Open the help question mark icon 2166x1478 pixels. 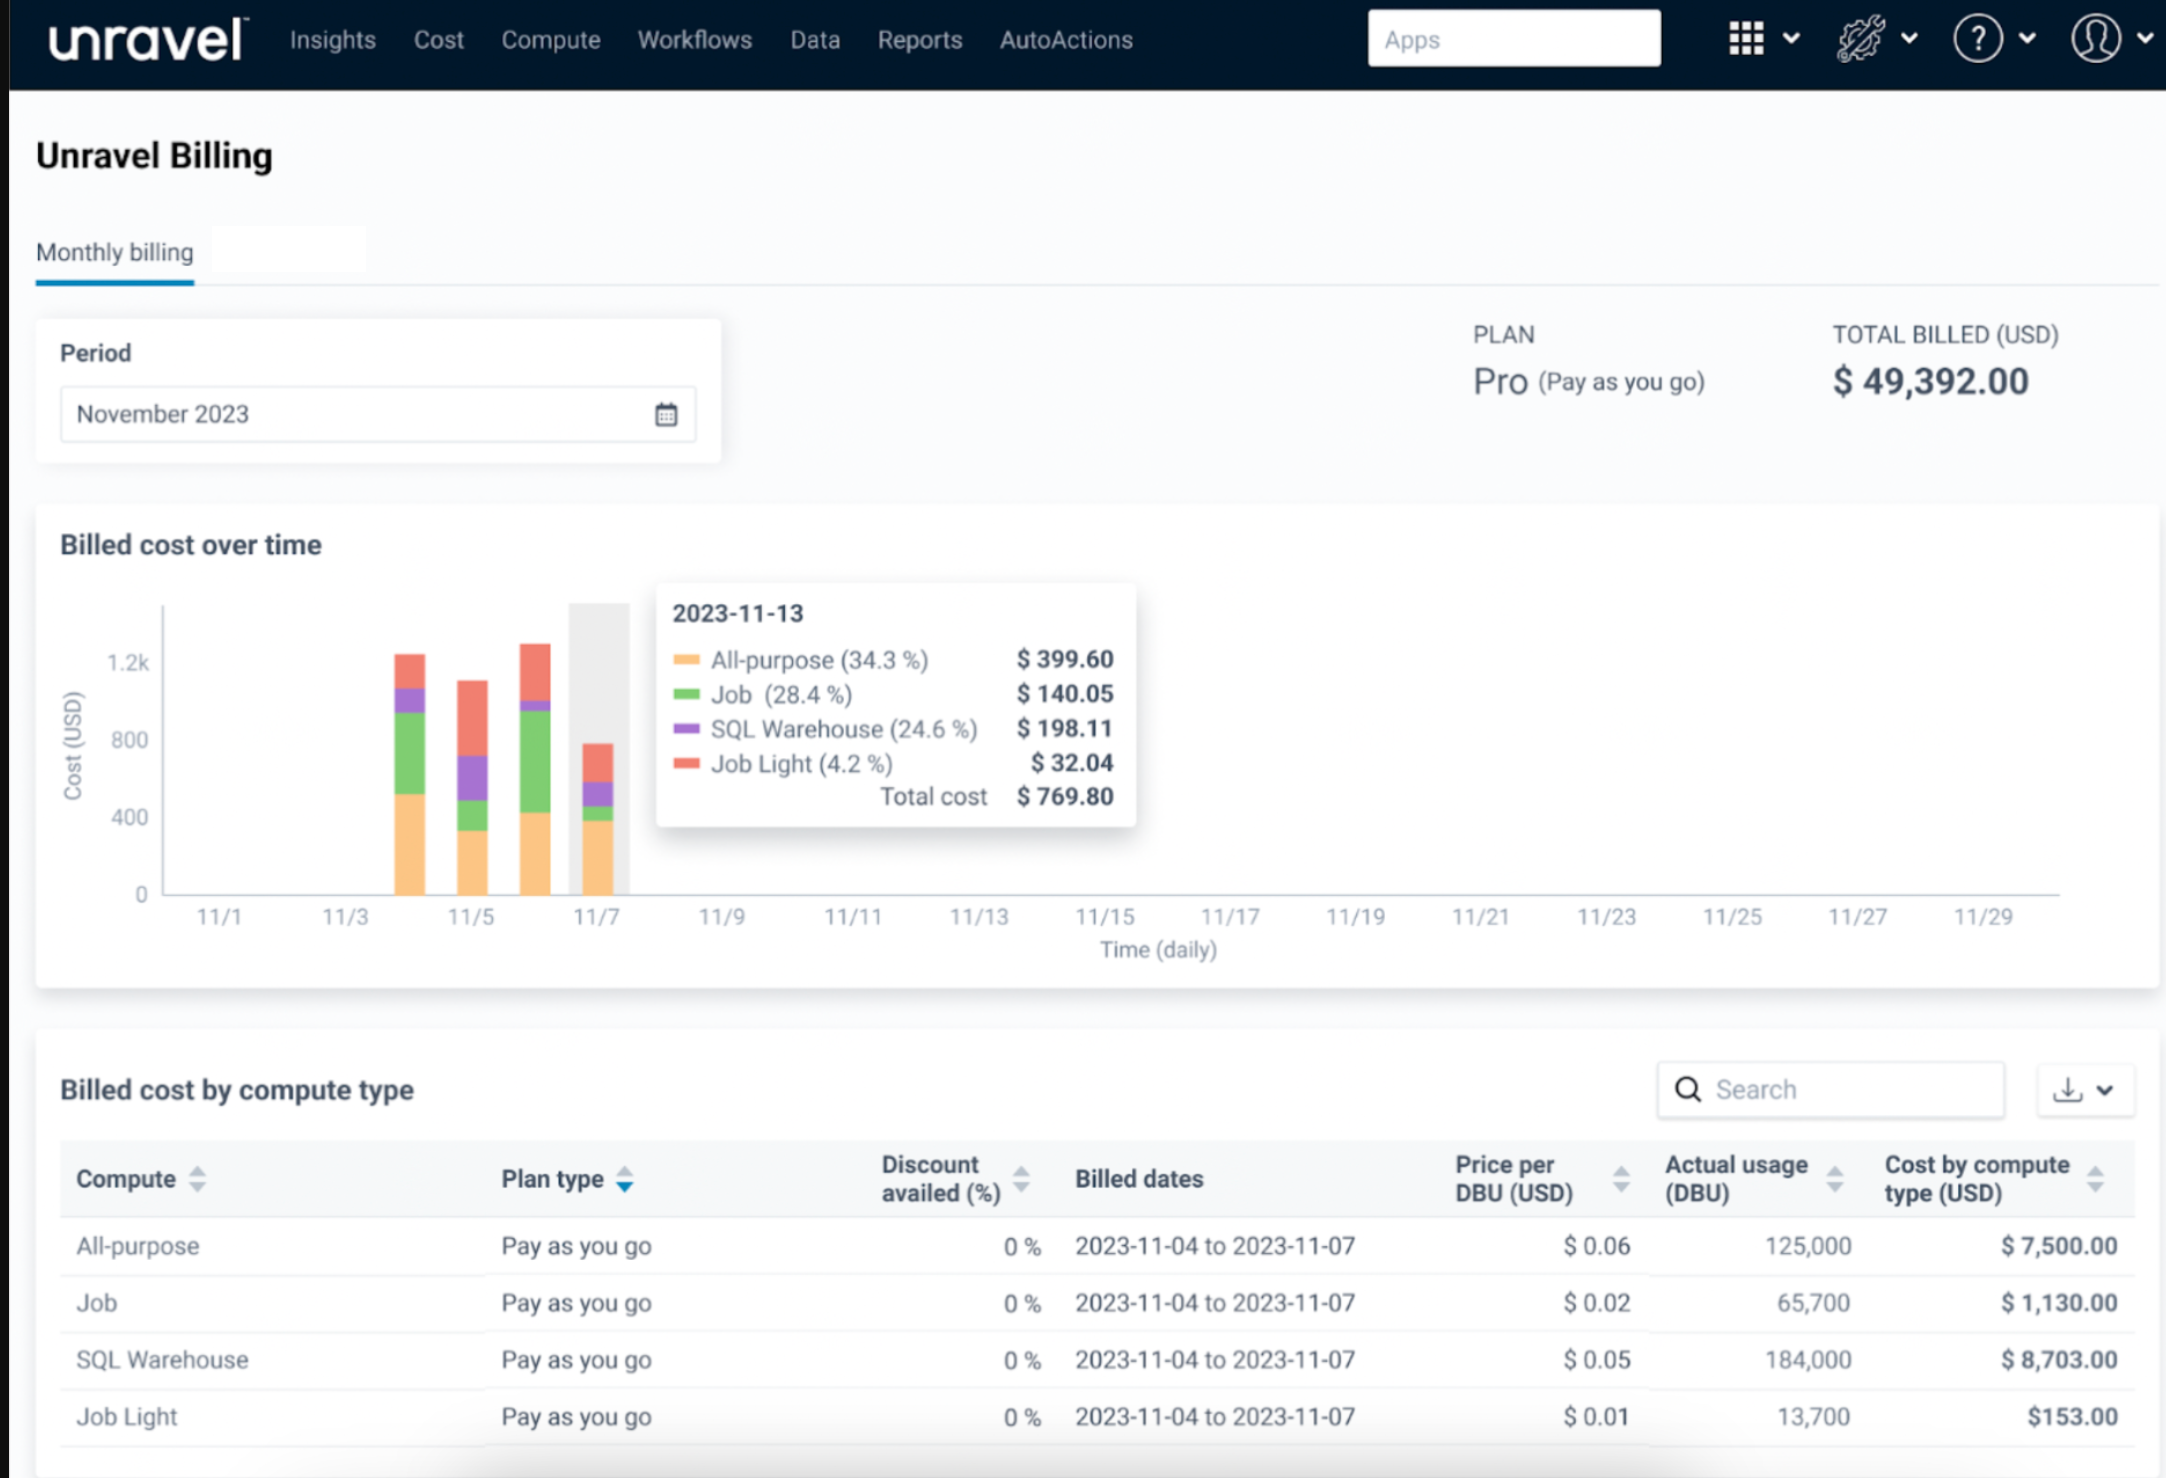pyautogui.click(x=1977, y=39)
